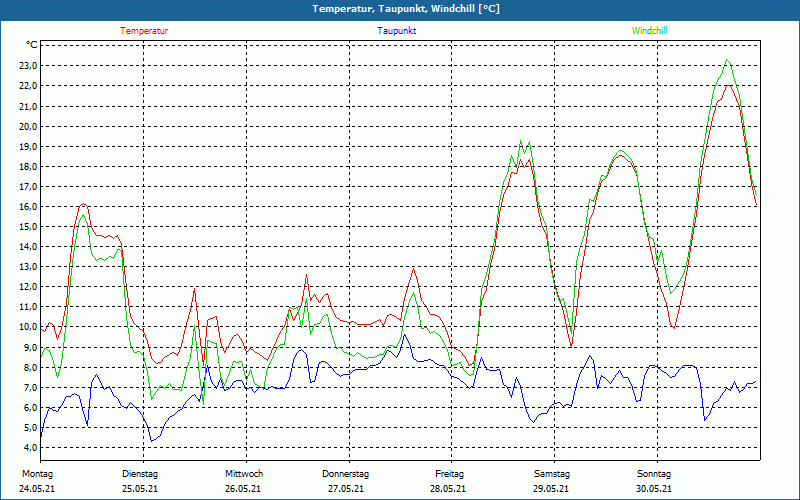Click the '14,0' y-axis value

pos(28,246)
